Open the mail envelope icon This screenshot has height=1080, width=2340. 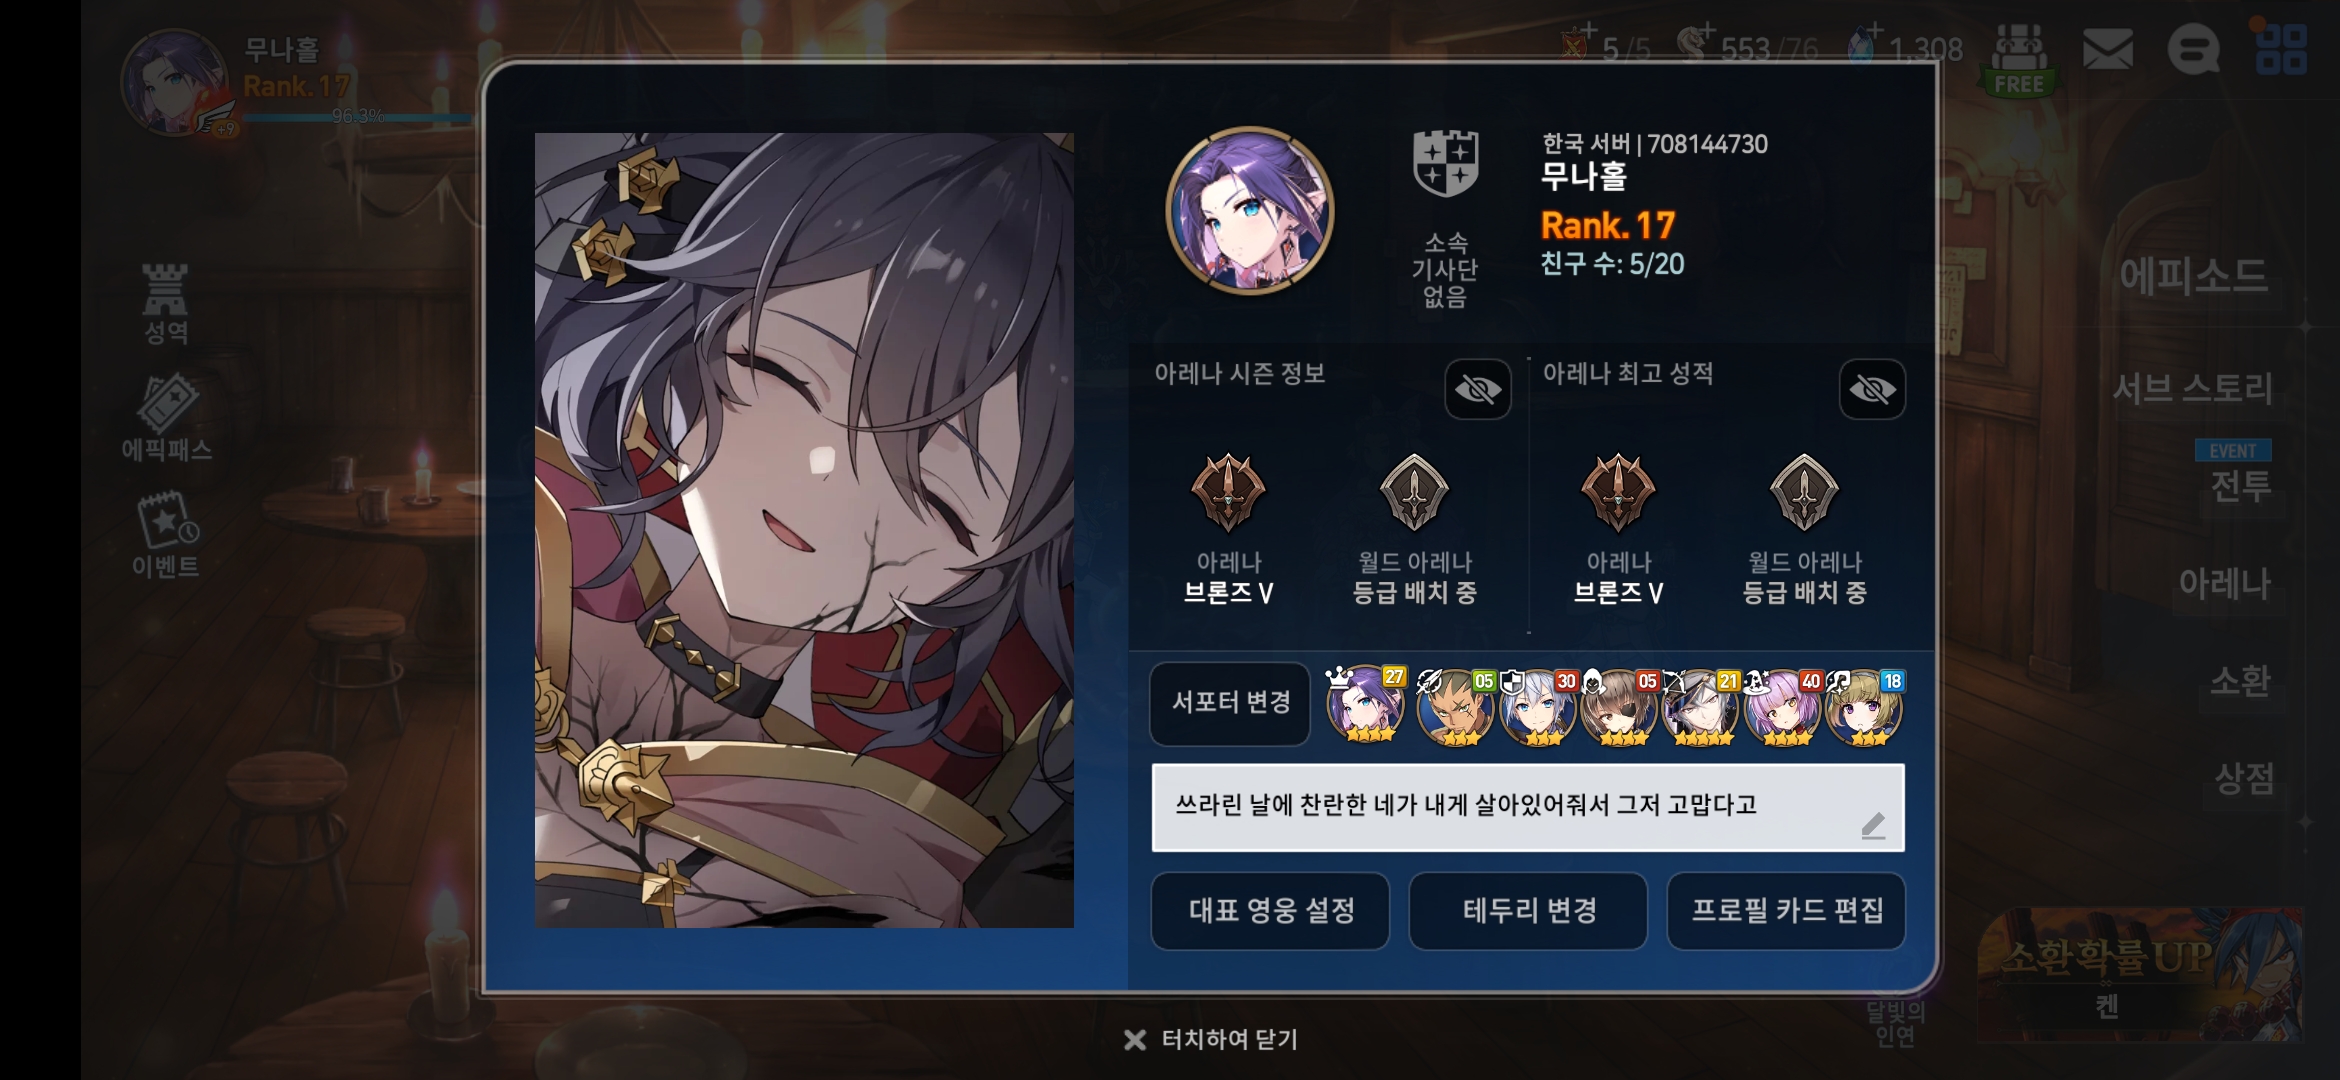point(2107,49)
